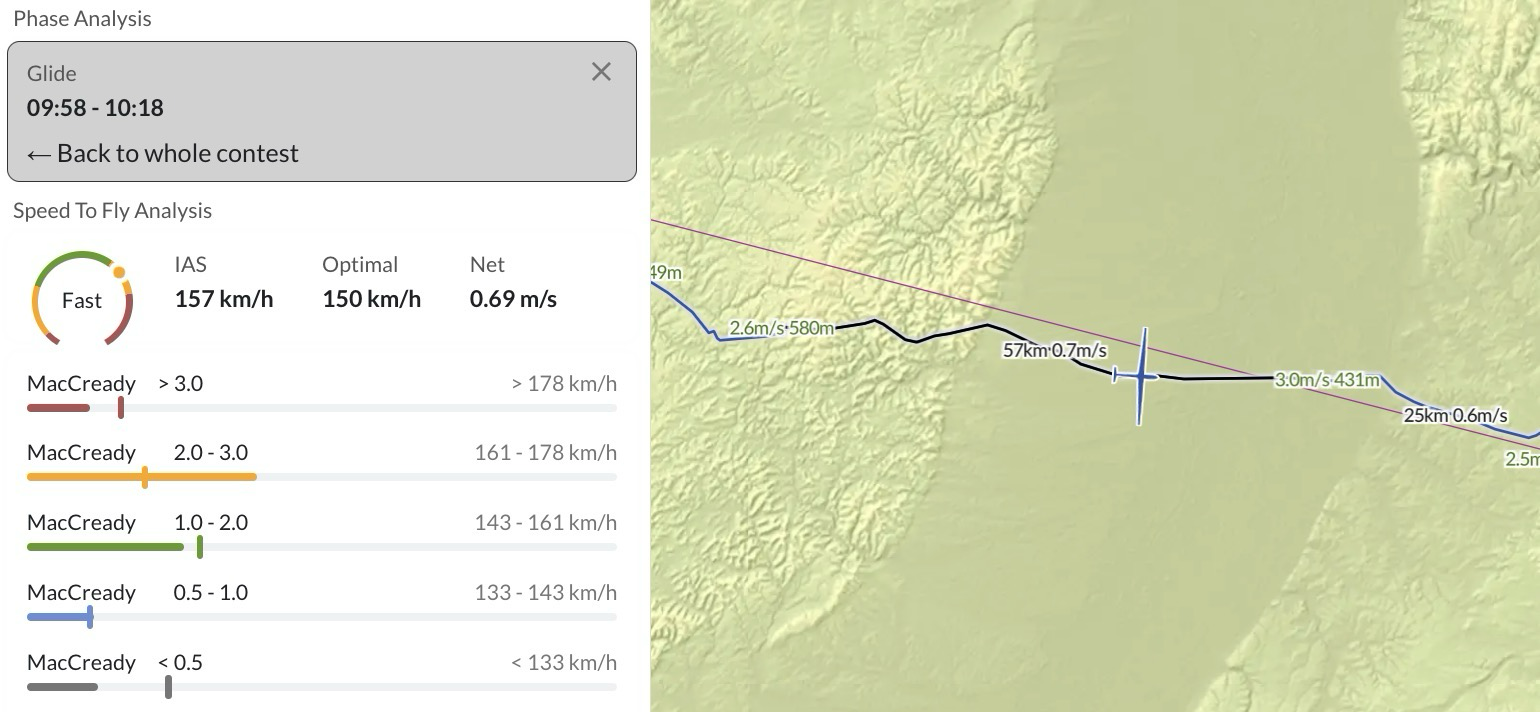Image resolution: width=1540 pixels, height=712 pixels.
Task: Click the Glide 09:58 - 10:18 time range
Action: 95,108
